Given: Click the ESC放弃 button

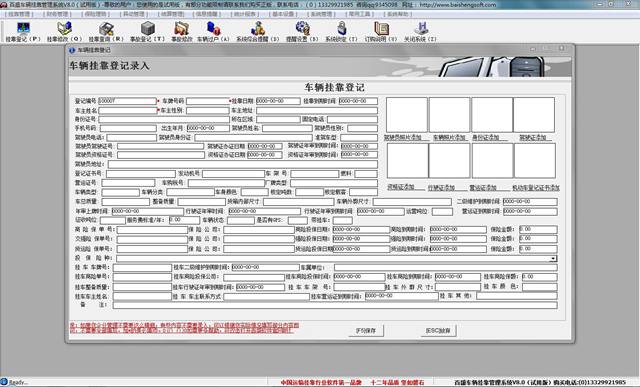Looking at the screenshot, I should click(438, 331).
